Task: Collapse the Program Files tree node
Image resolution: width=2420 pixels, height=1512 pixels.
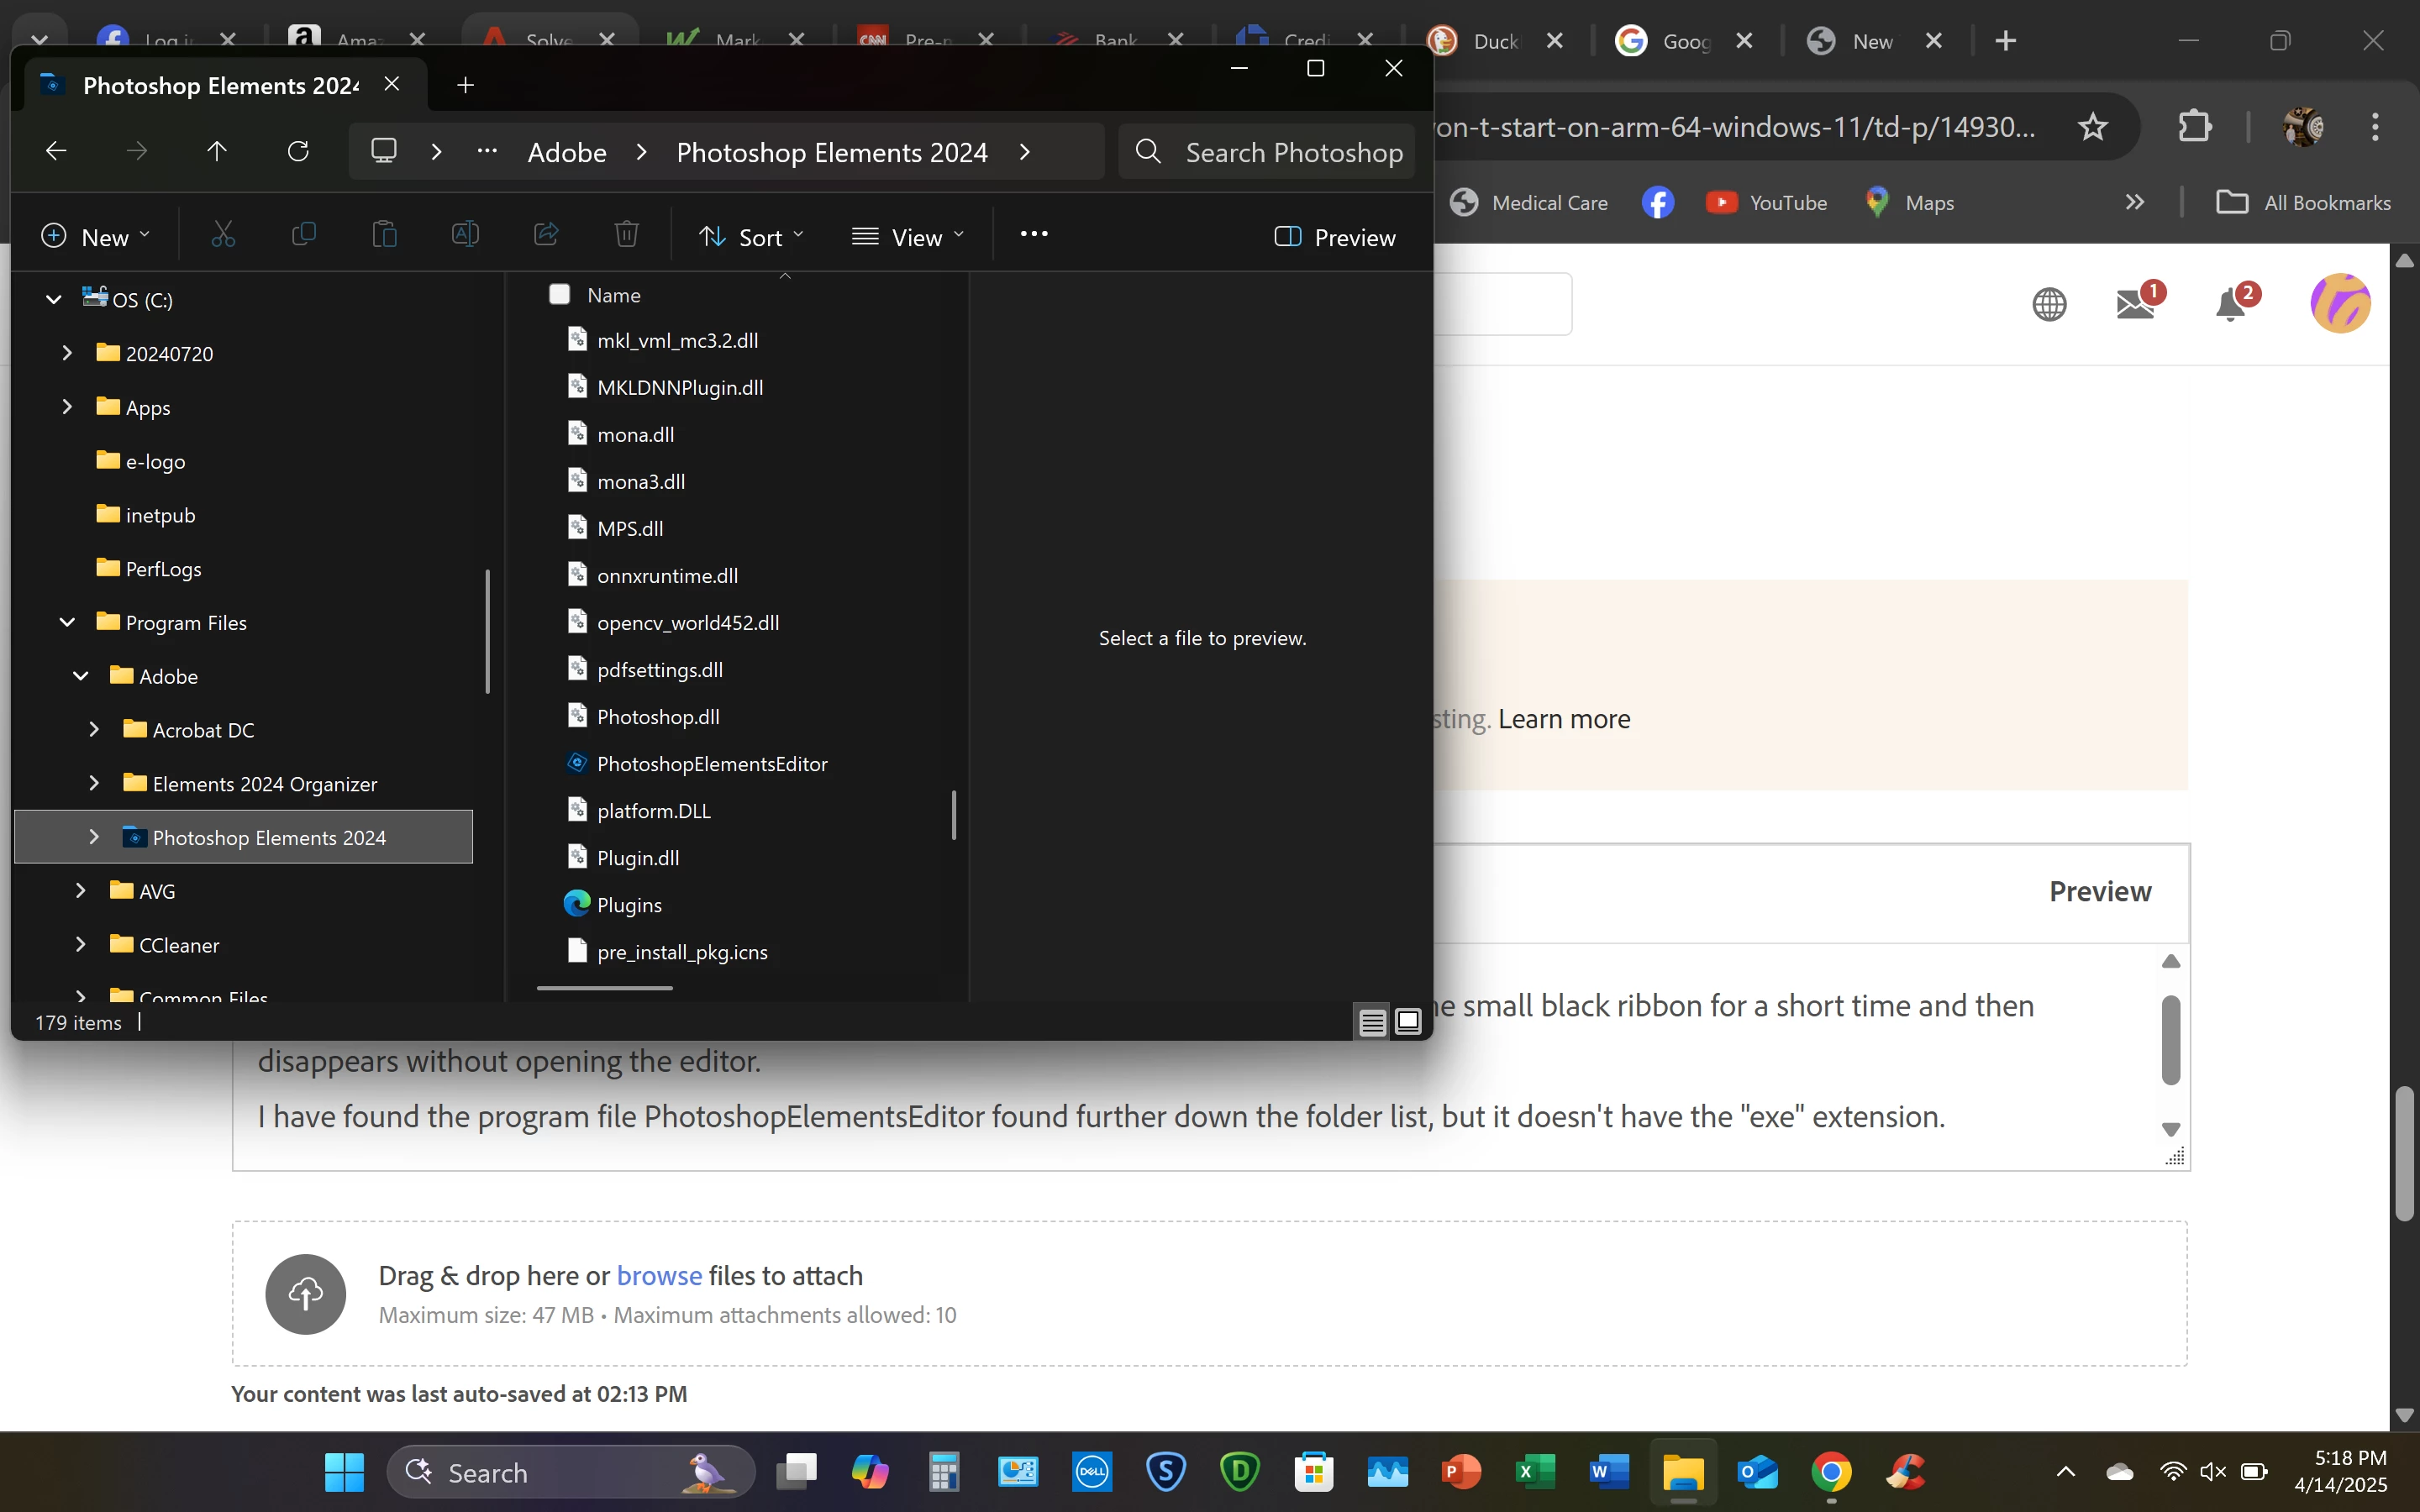Action: coord(67,622)
